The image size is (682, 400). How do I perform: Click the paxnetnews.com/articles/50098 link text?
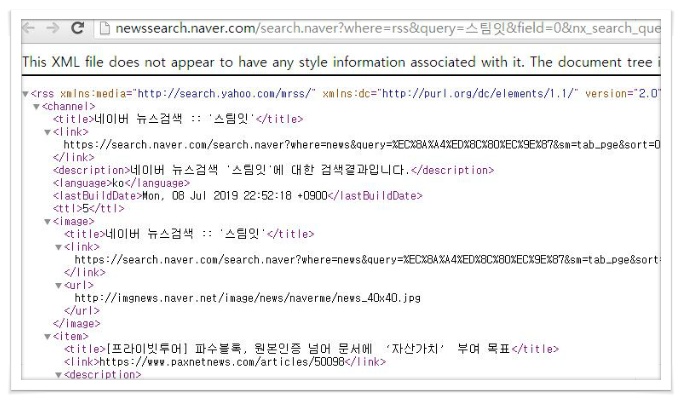[222, 362]
